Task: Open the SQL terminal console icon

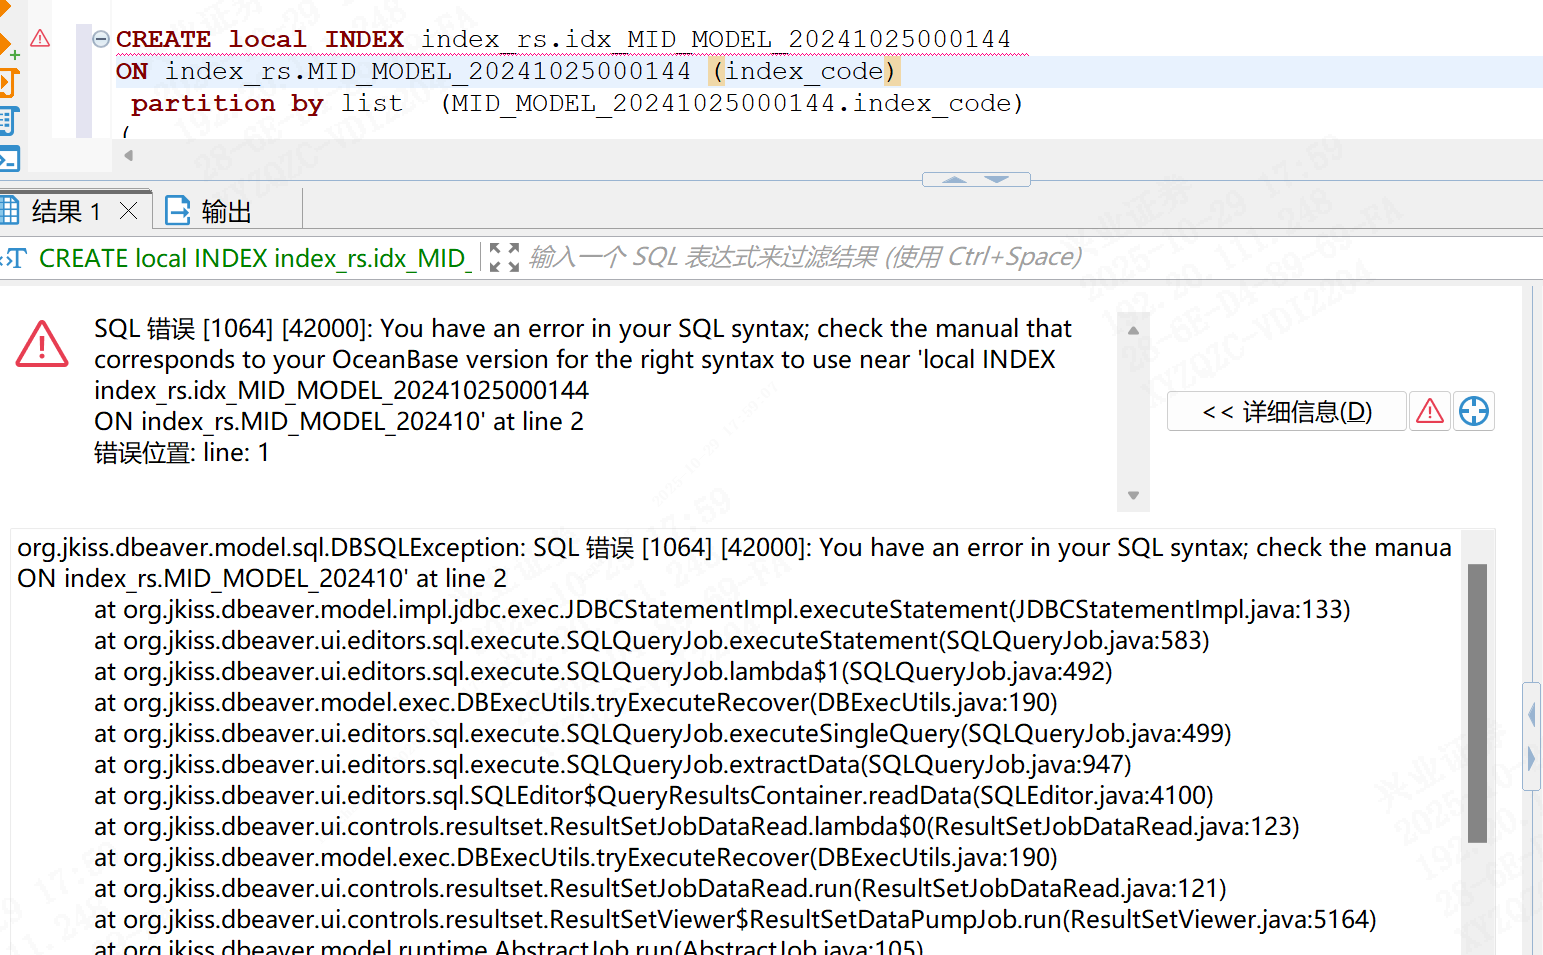Action: [8, 158]
